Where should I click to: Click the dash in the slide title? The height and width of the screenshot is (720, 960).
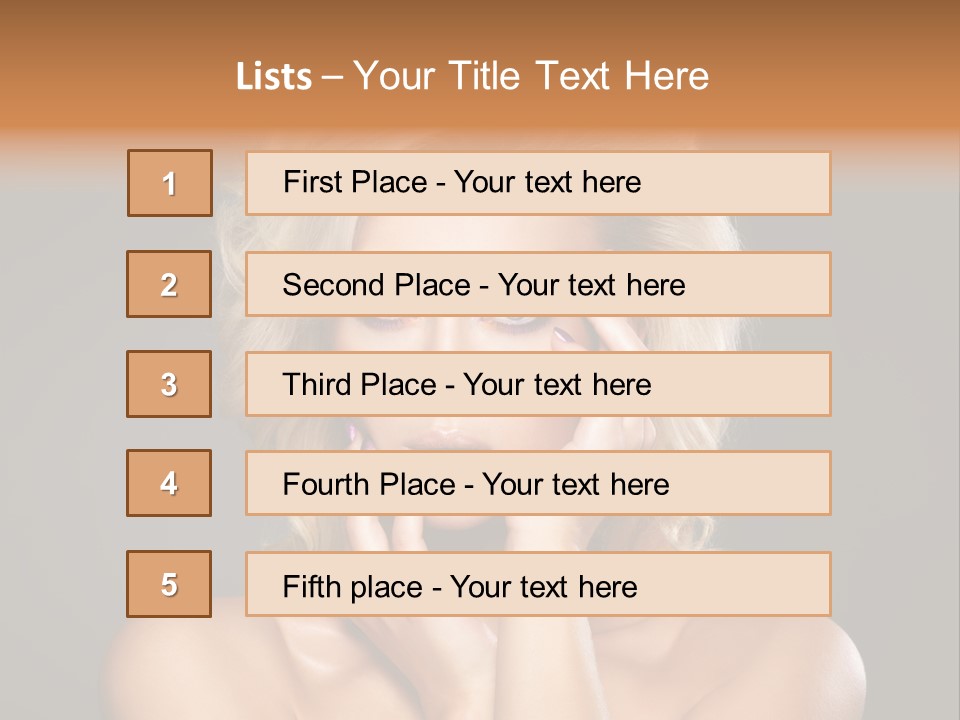click(x=332, y=77)
